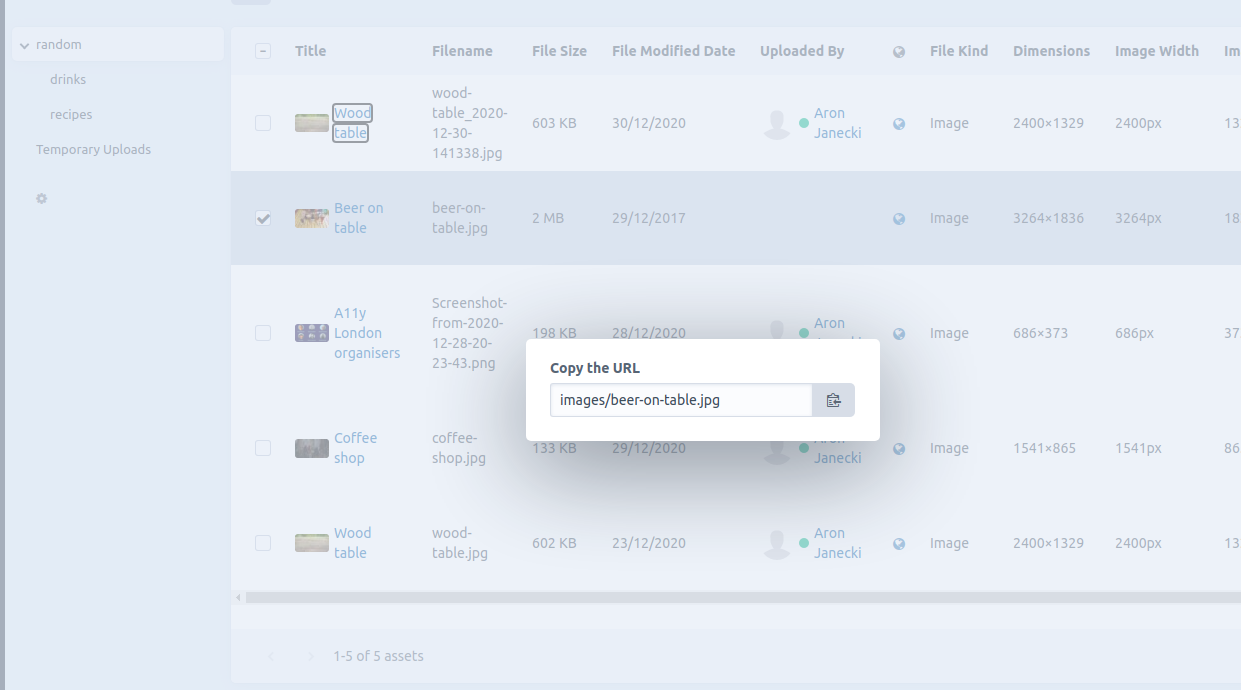Viewport: 1241px width, 690px height.
Task: Click the URL text field showing images/beer-on-table.jpg
Action: [x=680, y=399]
